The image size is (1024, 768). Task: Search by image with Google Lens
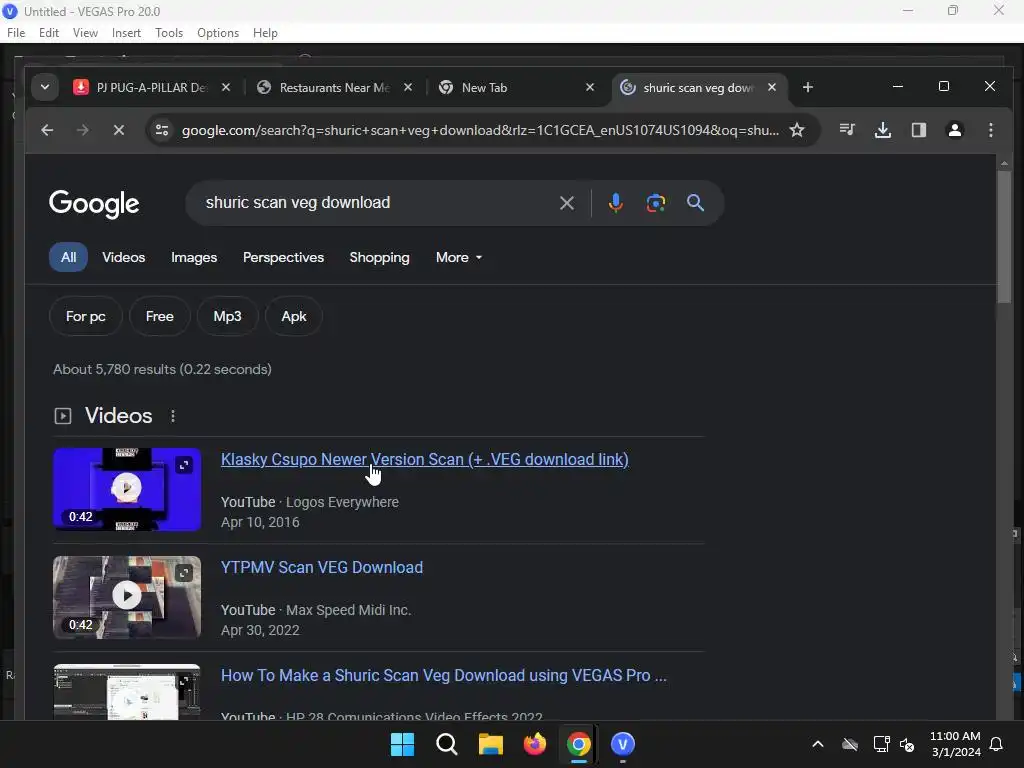656,203
